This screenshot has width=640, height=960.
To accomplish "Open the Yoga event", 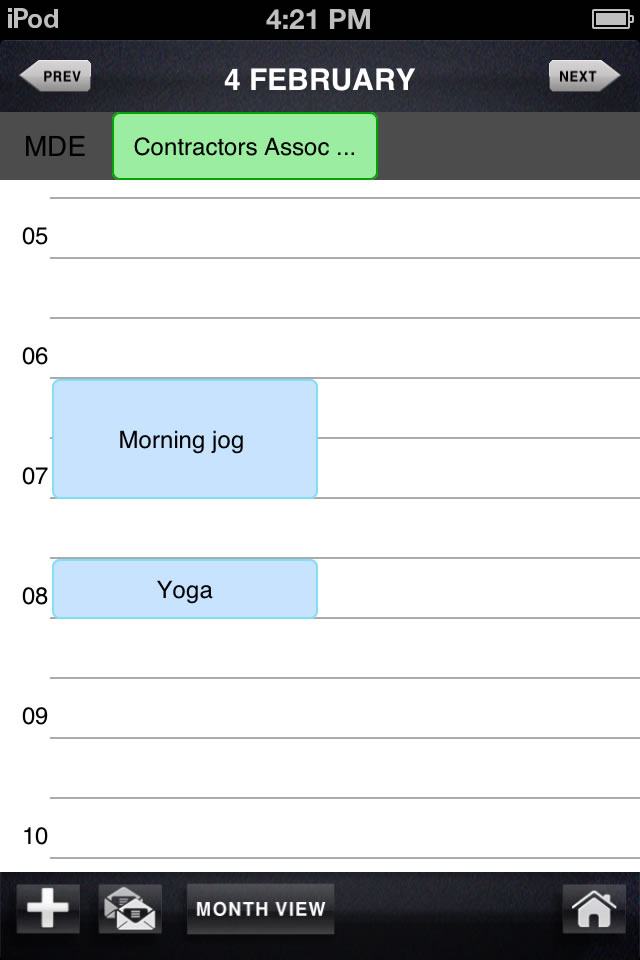I will [184, 589].
